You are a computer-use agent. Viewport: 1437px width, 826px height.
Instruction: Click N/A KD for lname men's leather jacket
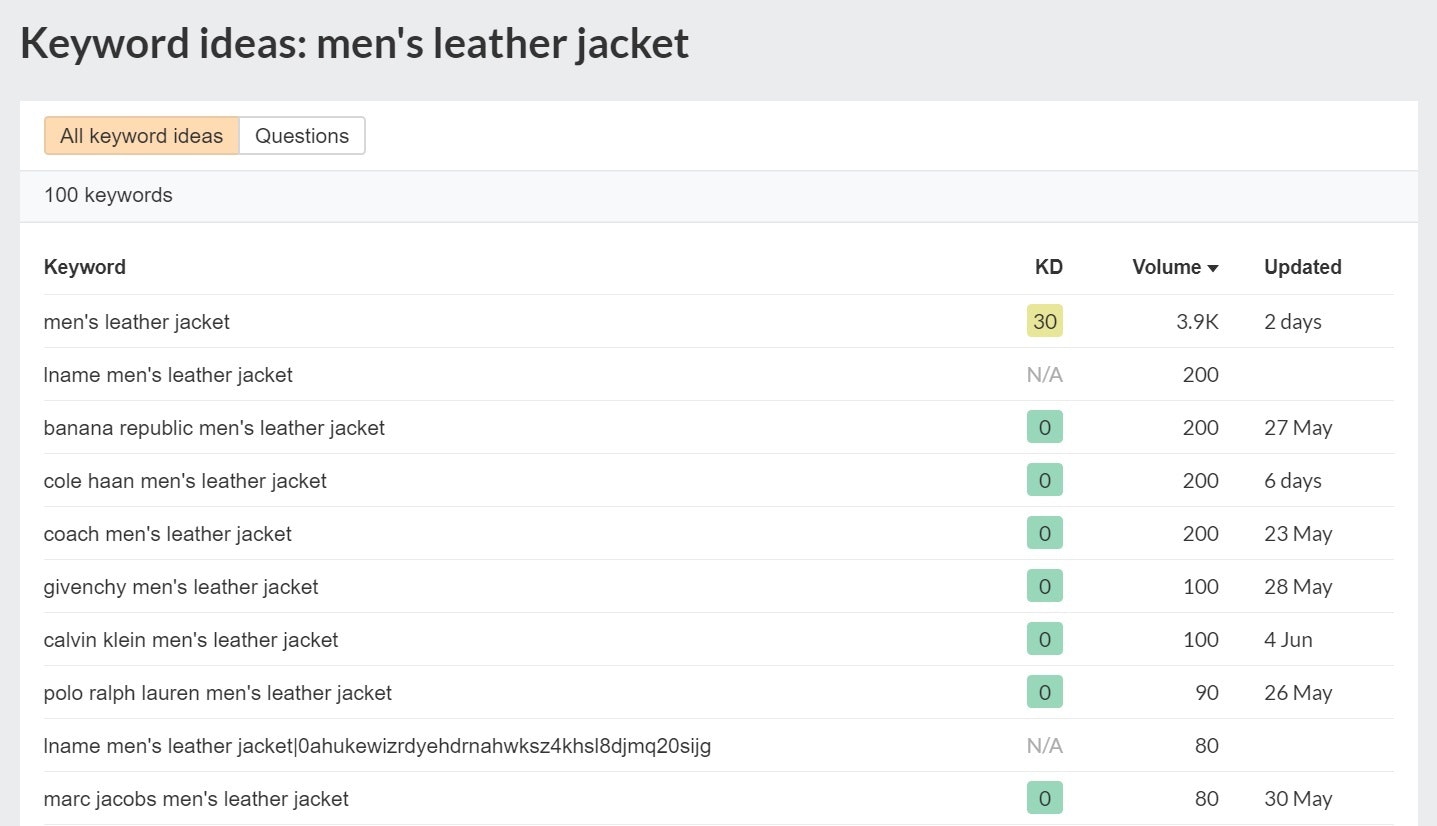[1044, 375]
